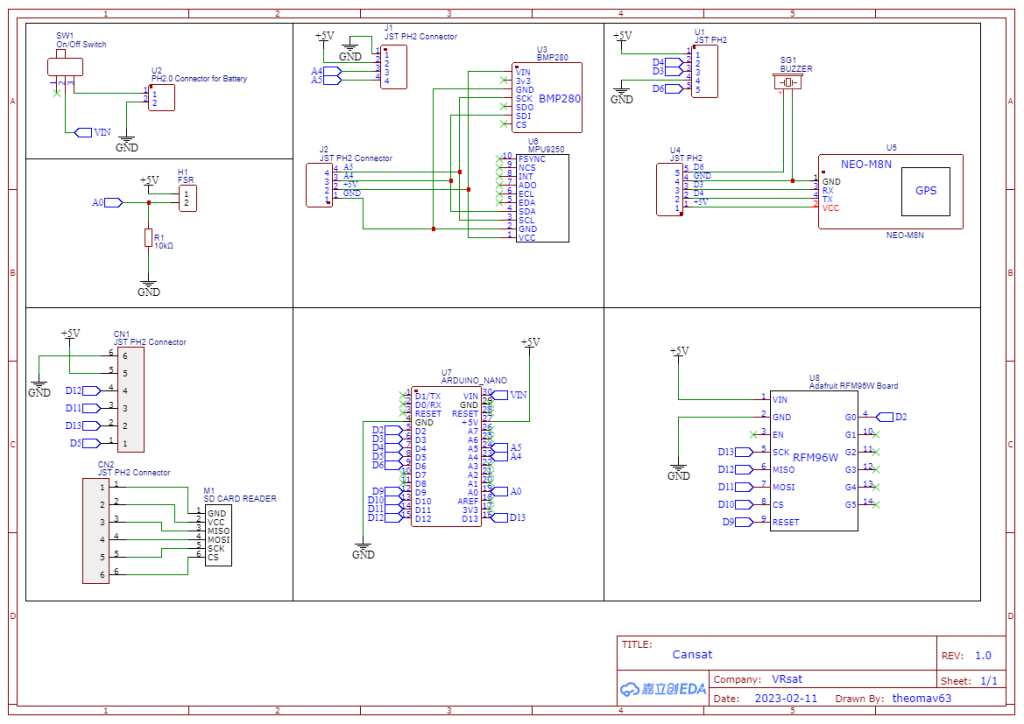Select the MPU9250 U6 component
Screen dimensions: 1024x724
click(542, 198)
